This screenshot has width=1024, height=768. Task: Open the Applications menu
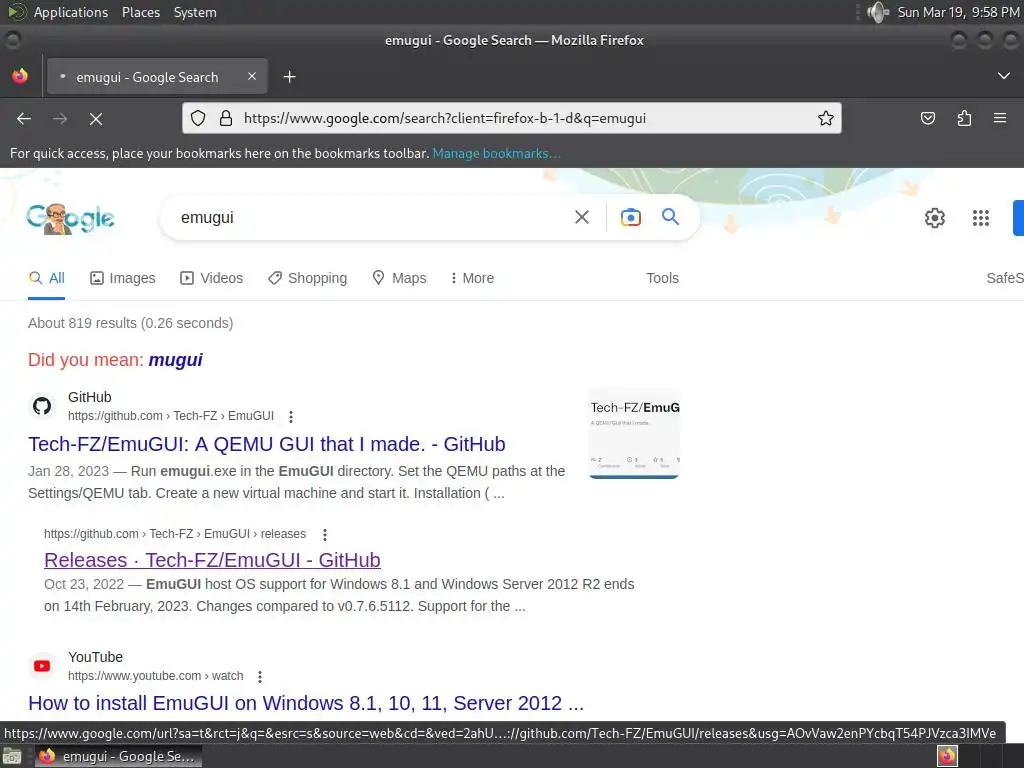tap(71, 12)
